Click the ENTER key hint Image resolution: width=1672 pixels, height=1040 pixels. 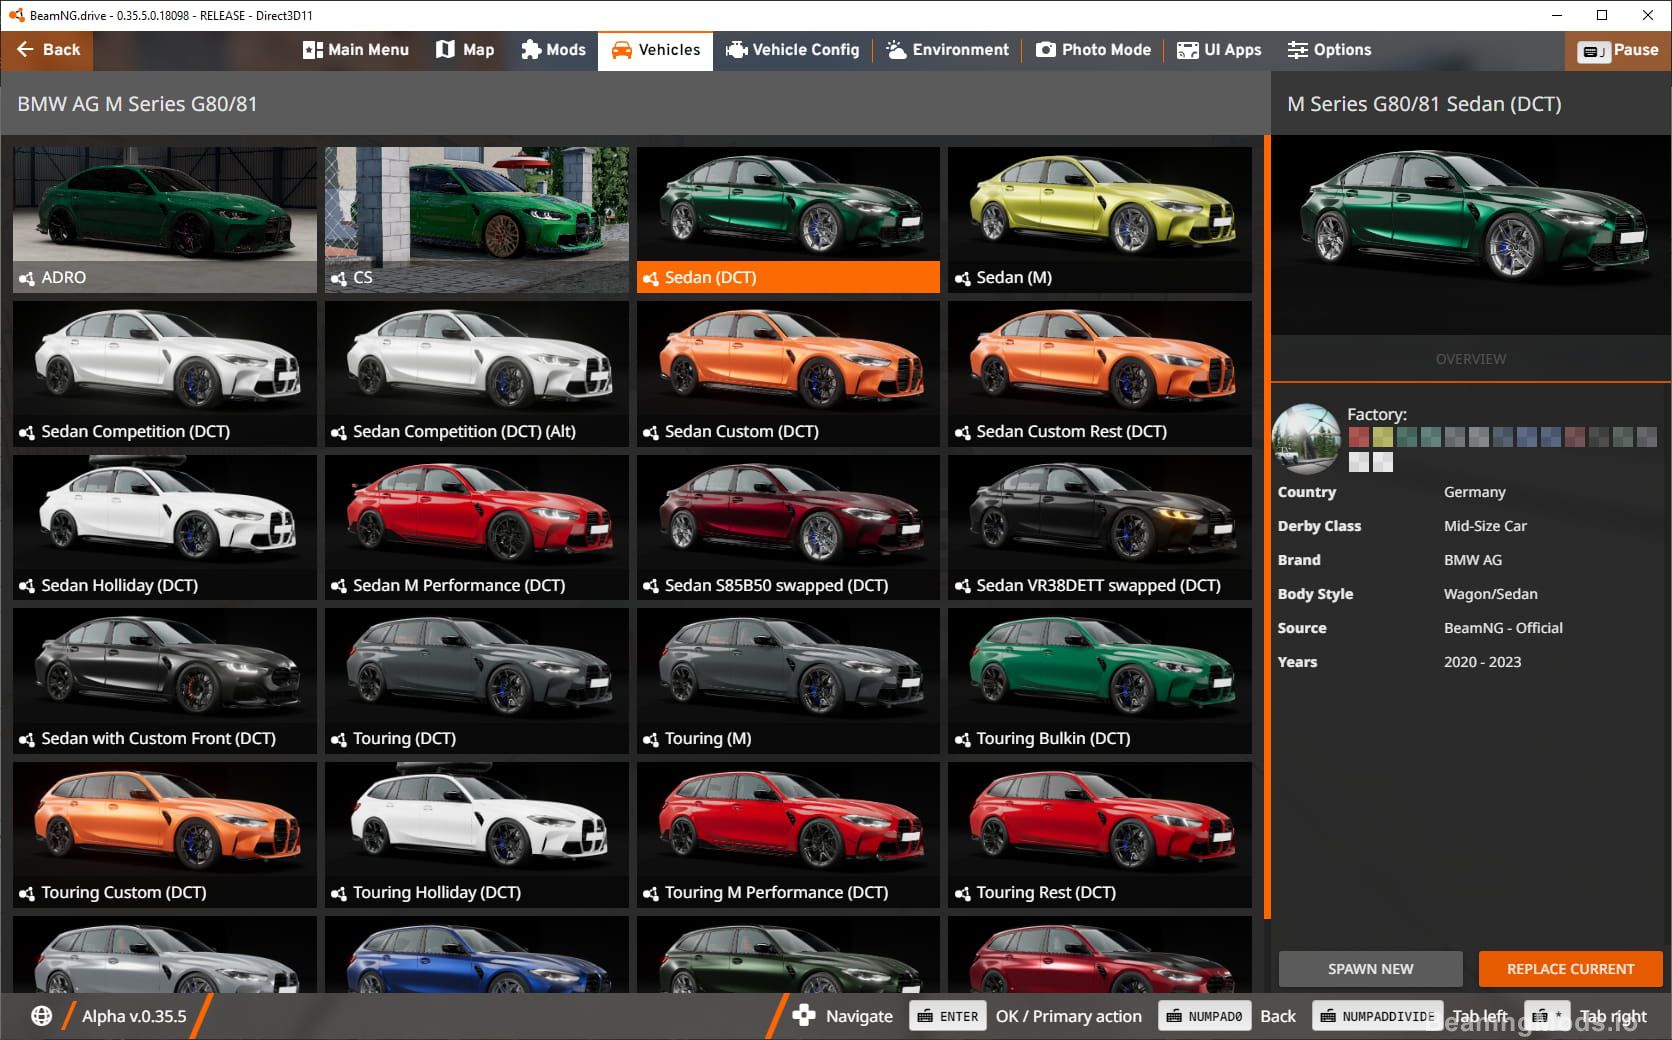click(x=948, y=1016)
